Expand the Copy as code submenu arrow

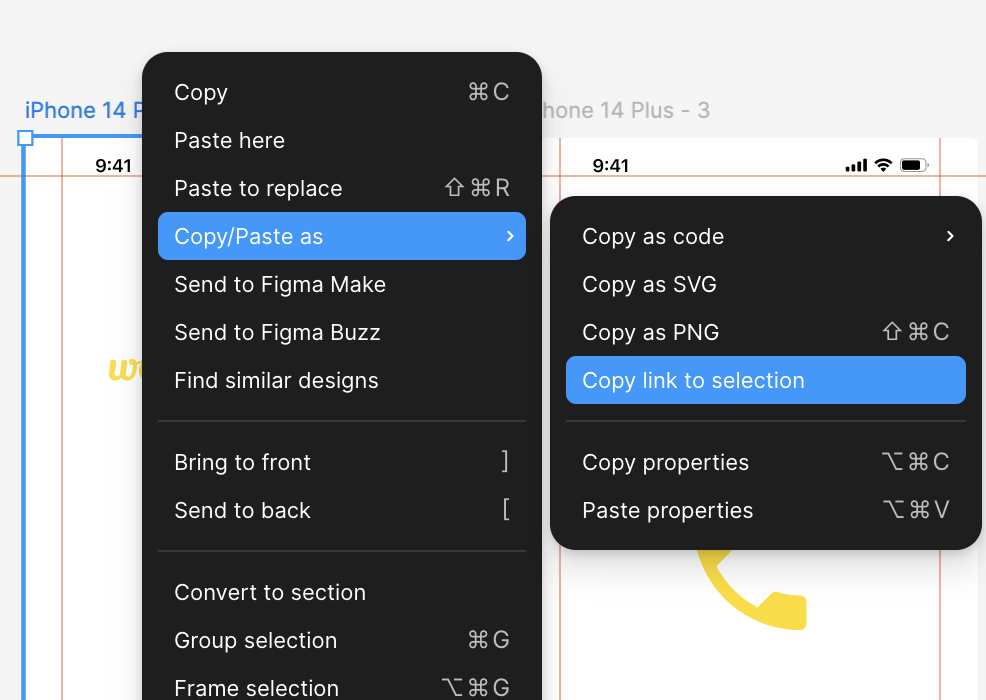(x=949, y=237)
